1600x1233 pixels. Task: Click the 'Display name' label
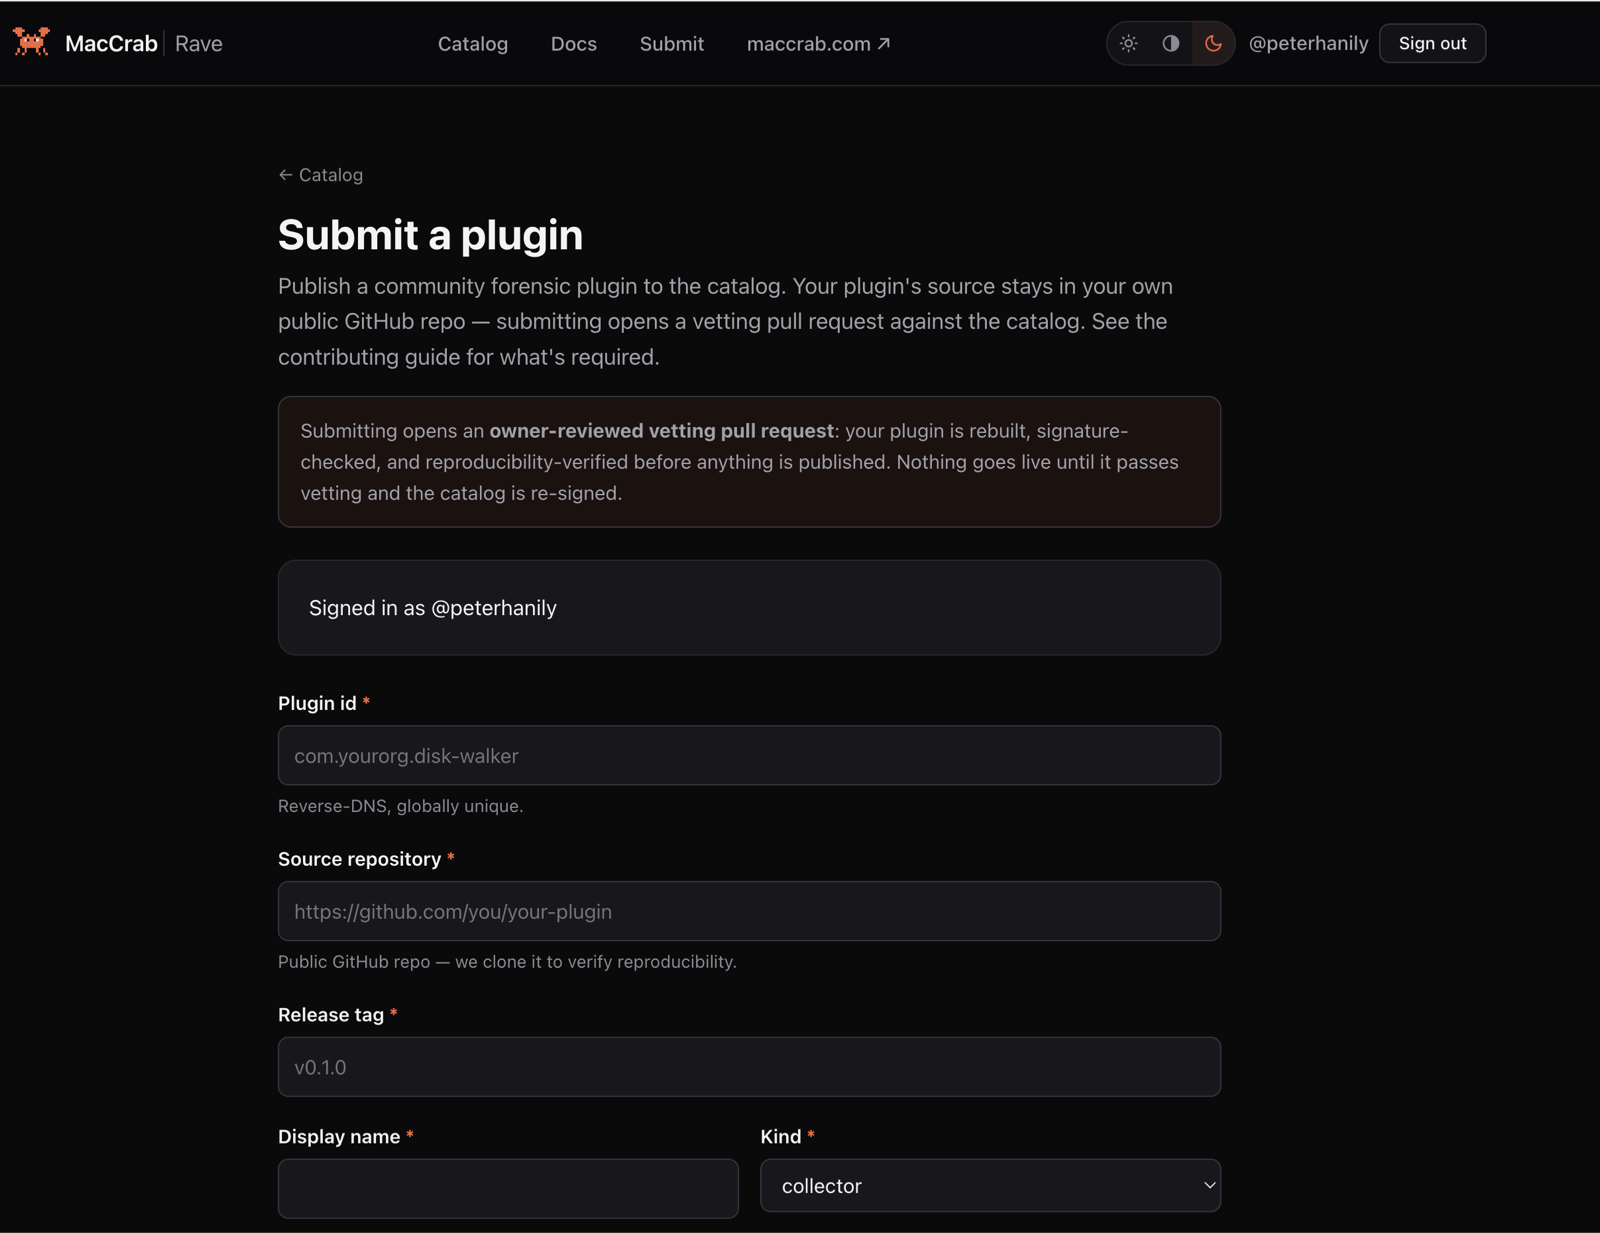click(339, 1137)
